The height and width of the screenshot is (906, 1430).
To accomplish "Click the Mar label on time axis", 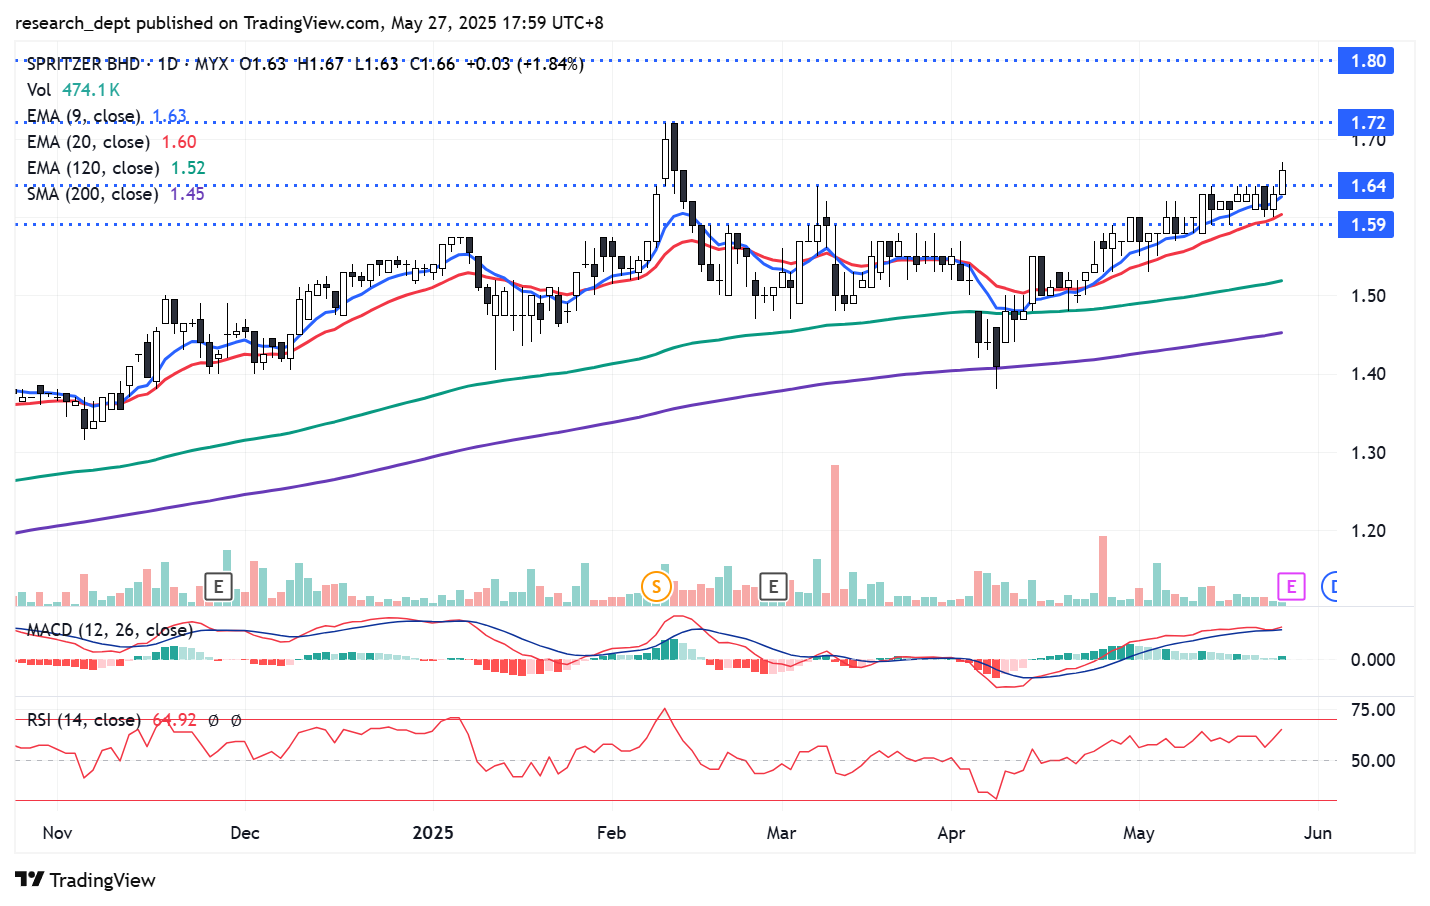I will pyautogui.click(x=781, y=833).
